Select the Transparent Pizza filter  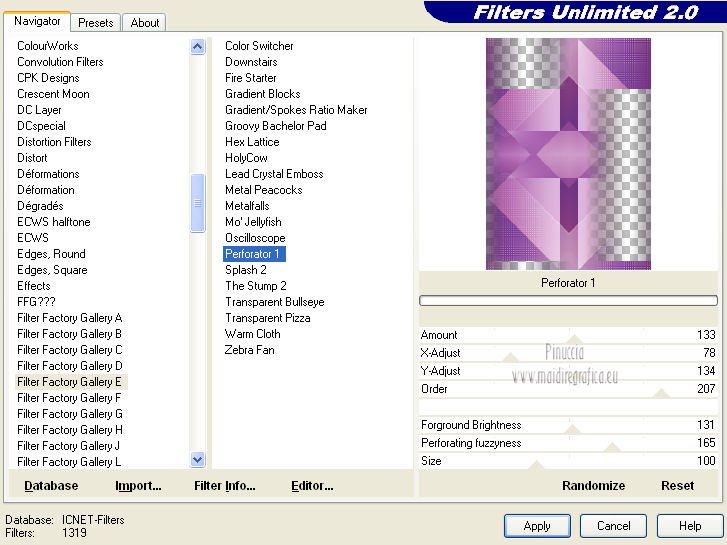point(268,318)
